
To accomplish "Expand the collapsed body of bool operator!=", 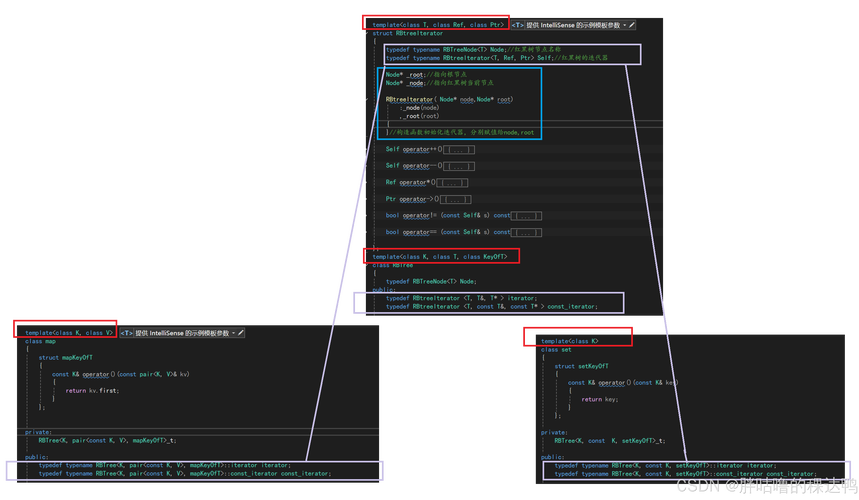I will tap(526, 216).
